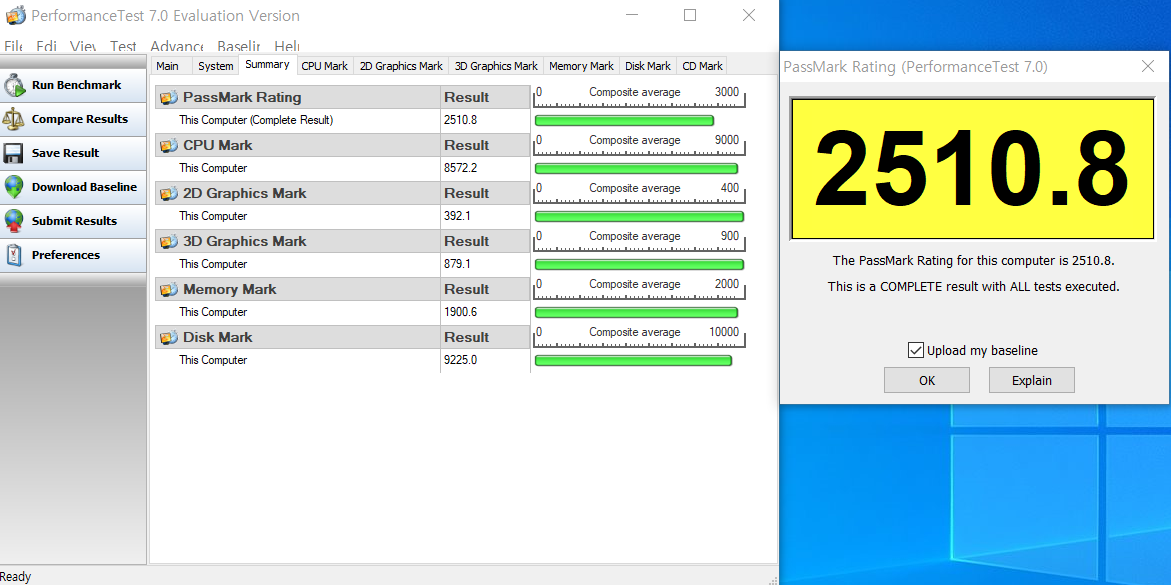
Task: Open the Help menu
Action: (x=287, y=46)
